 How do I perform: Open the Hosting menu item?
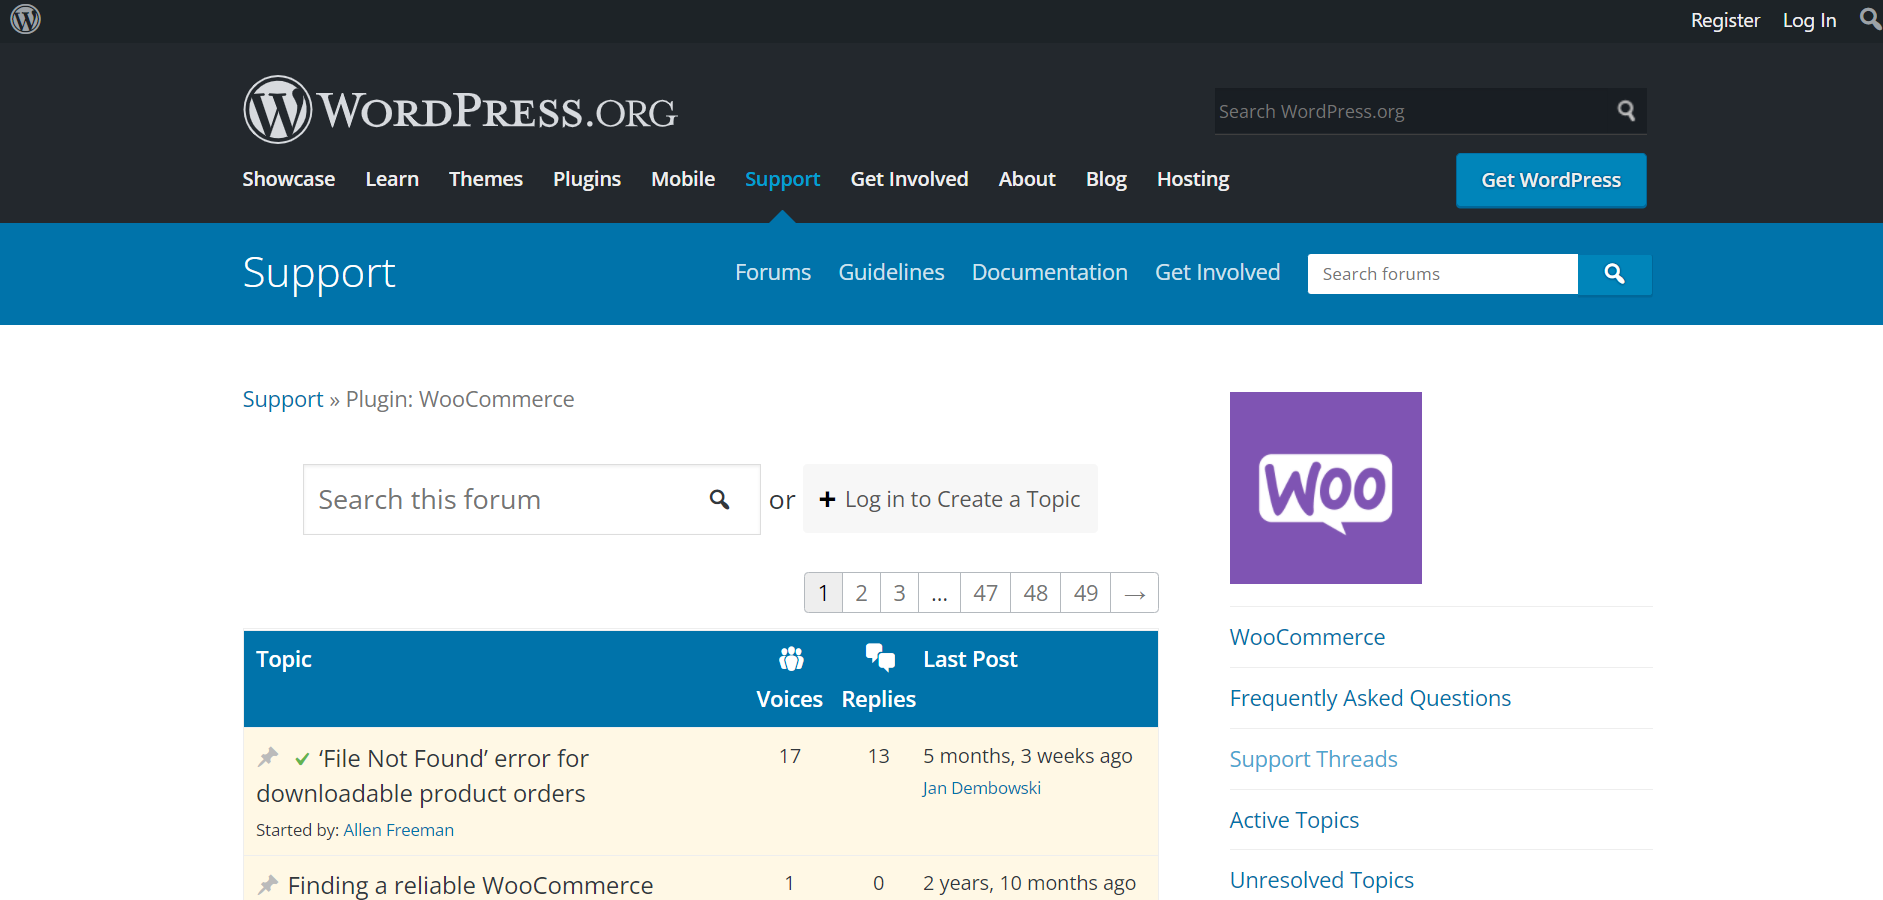(1193, 179)
